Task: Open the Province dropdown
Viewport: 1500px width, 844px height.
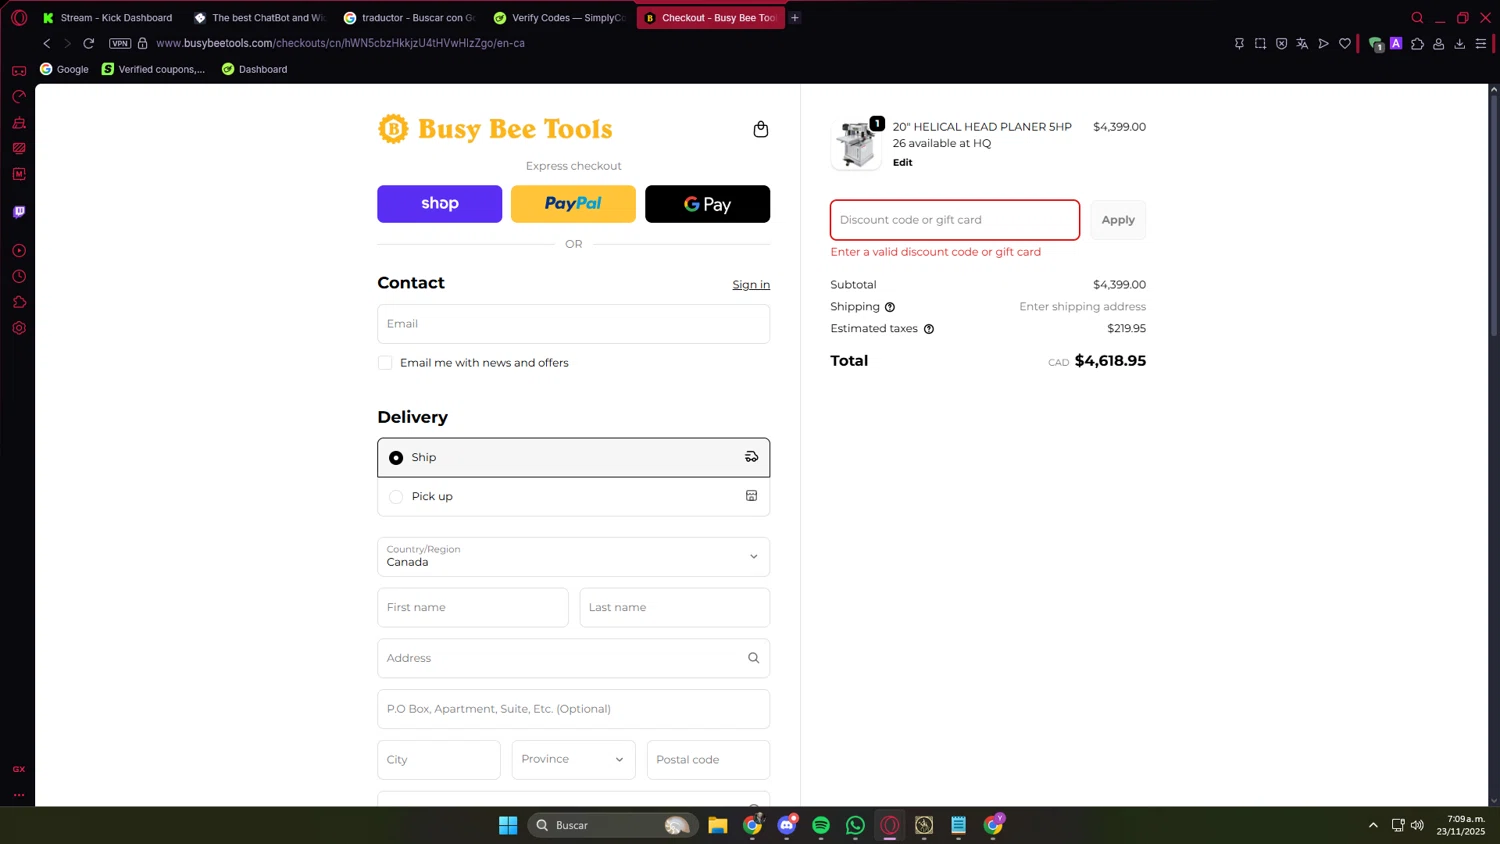Action: point(573,759)
